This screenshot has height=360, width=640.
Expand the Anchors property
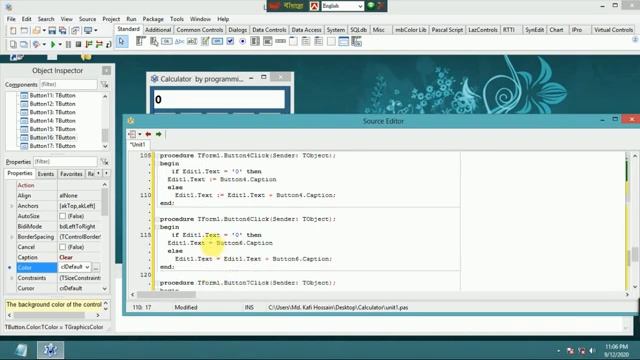12,206
